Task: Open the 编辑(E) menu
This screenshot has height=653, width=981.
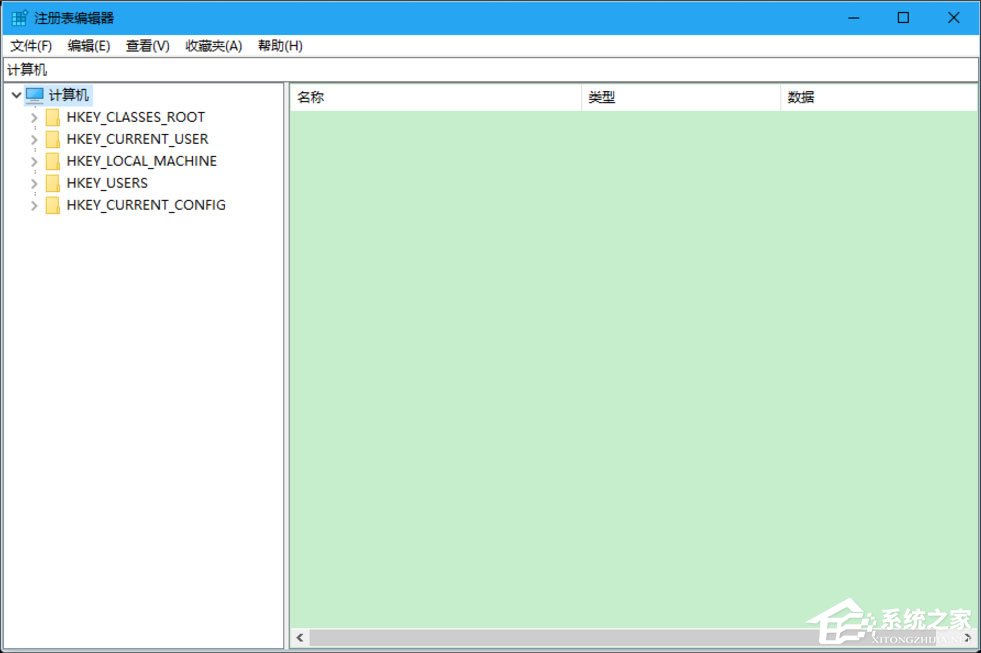Action: [x=88, y=45]
